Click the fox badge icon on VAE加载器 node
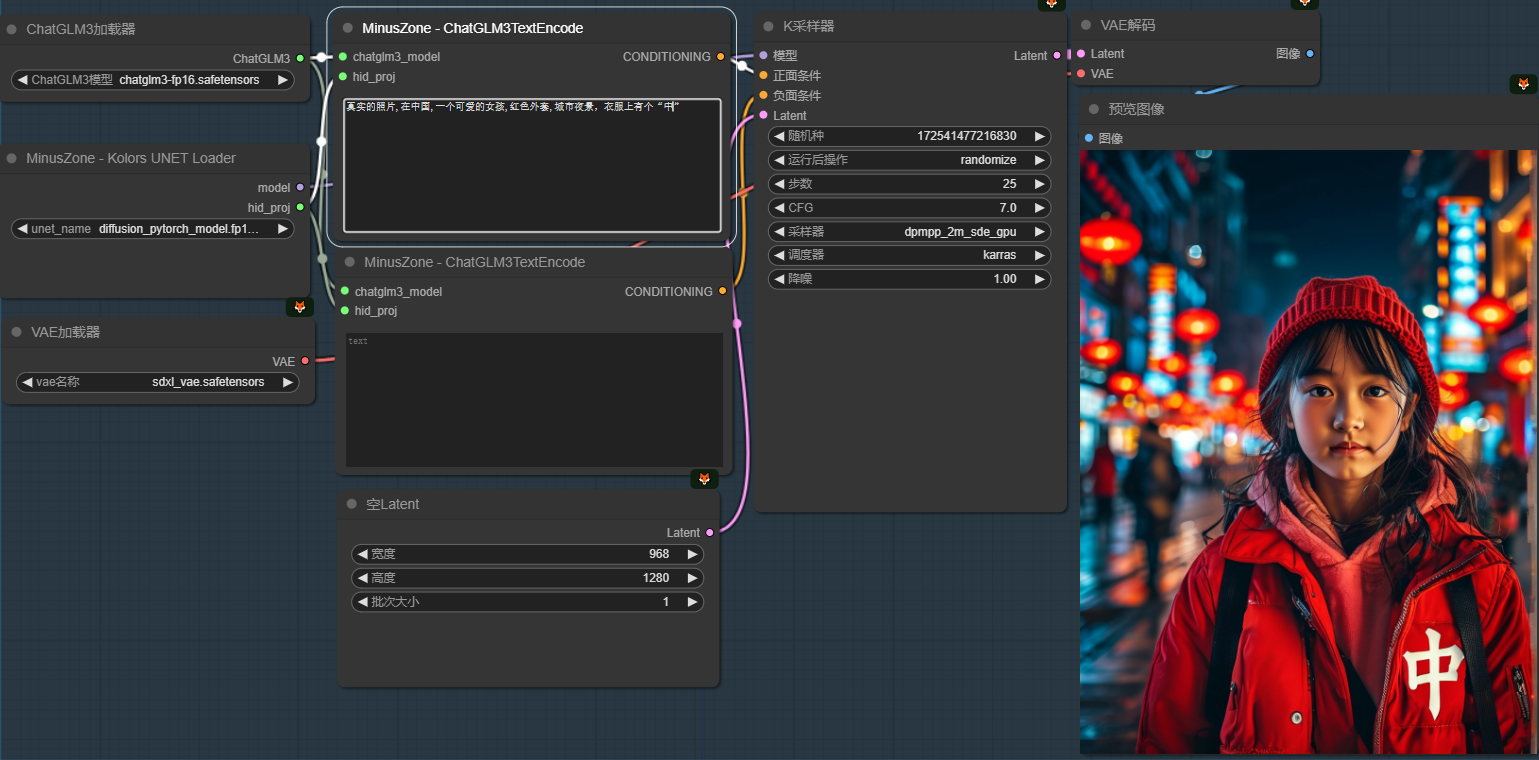The image size is (1539, 760). (299, 307)
